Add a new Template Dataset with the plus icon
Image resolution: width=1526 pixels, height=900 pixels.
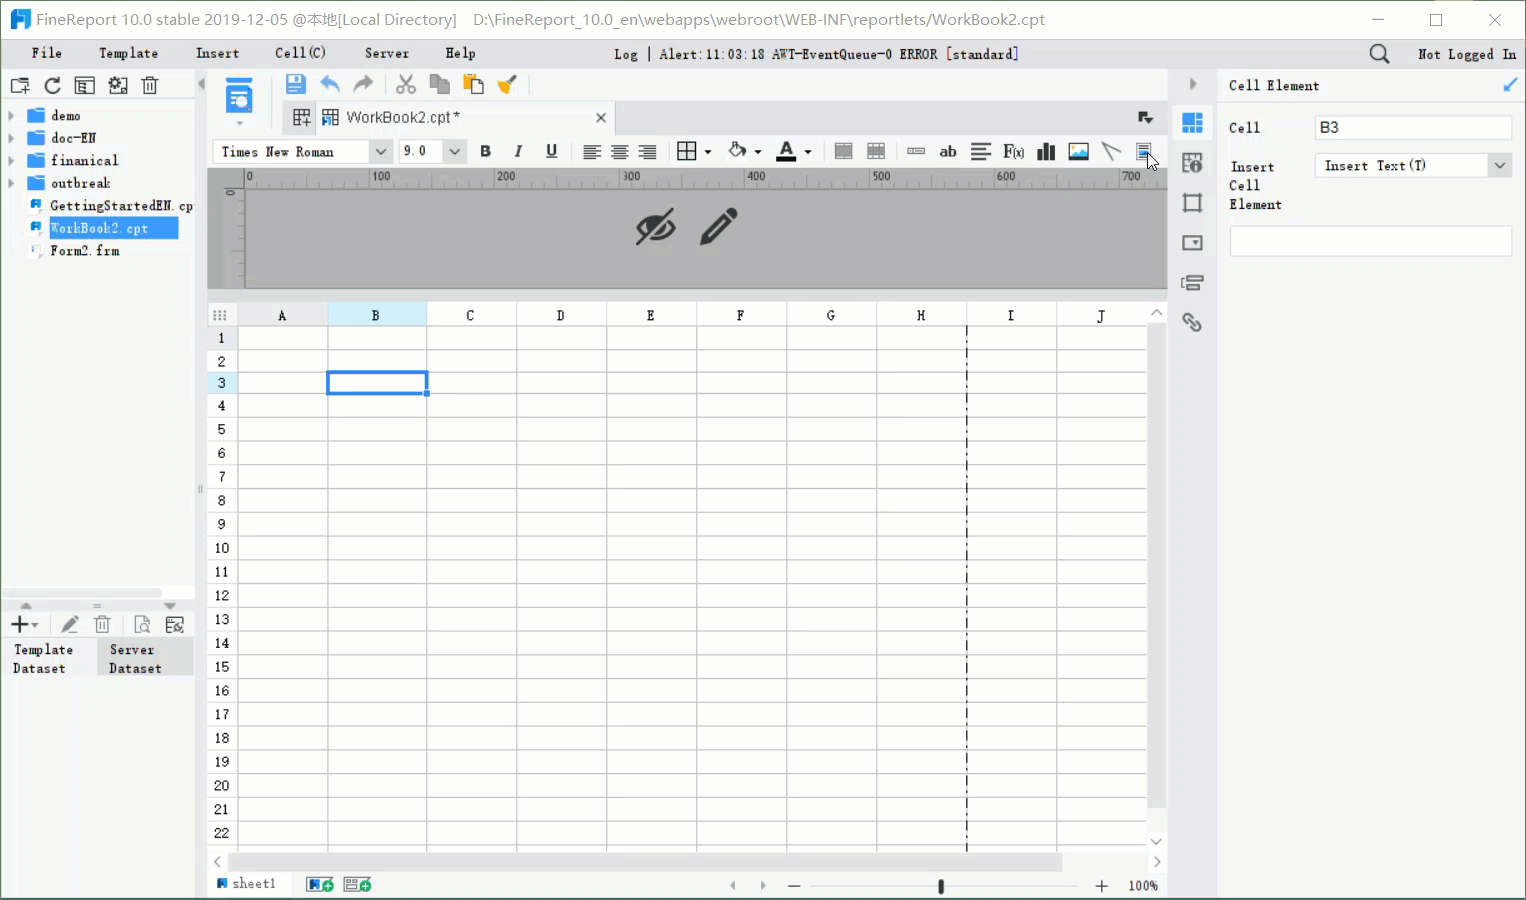tap(18, 624)
